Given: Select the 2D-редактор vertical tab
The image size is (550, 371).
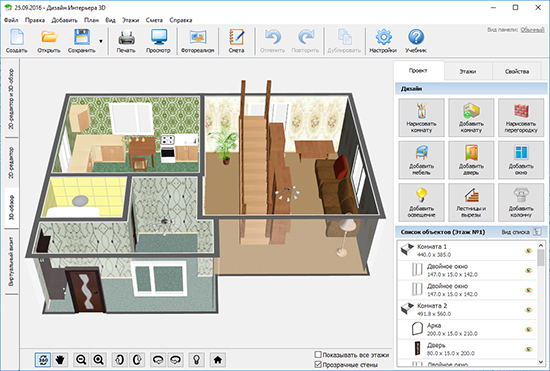Looking at the screenshot, I should [11, 163].
